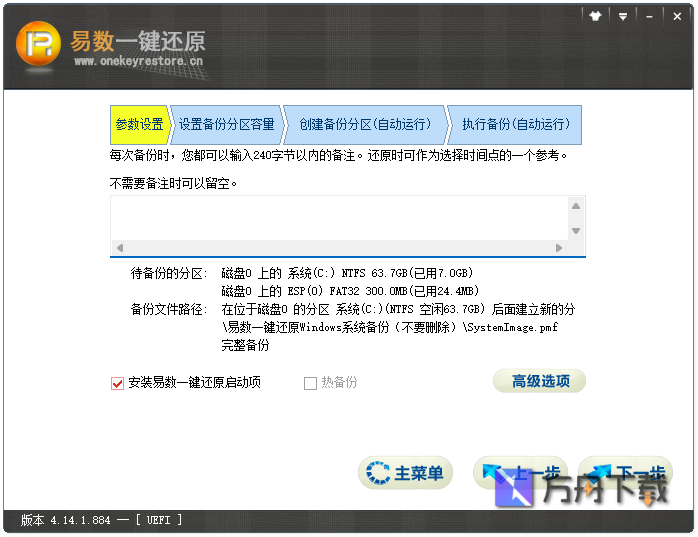Open 高级选项 advanced options

tap(540, 381)
